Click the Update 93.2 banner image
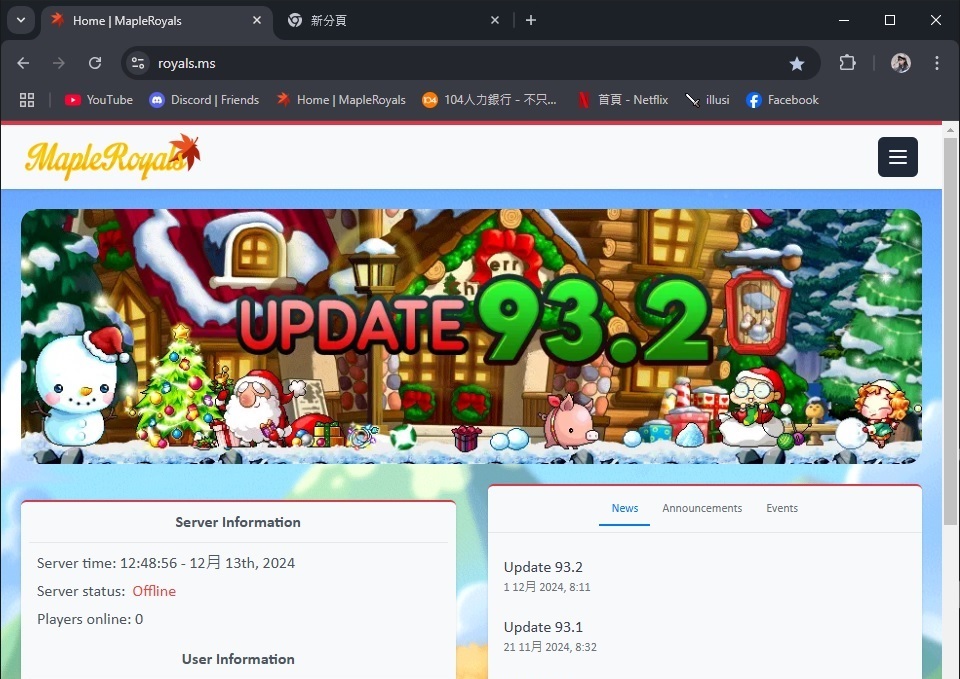960x679 pixels. pos(471,336)
